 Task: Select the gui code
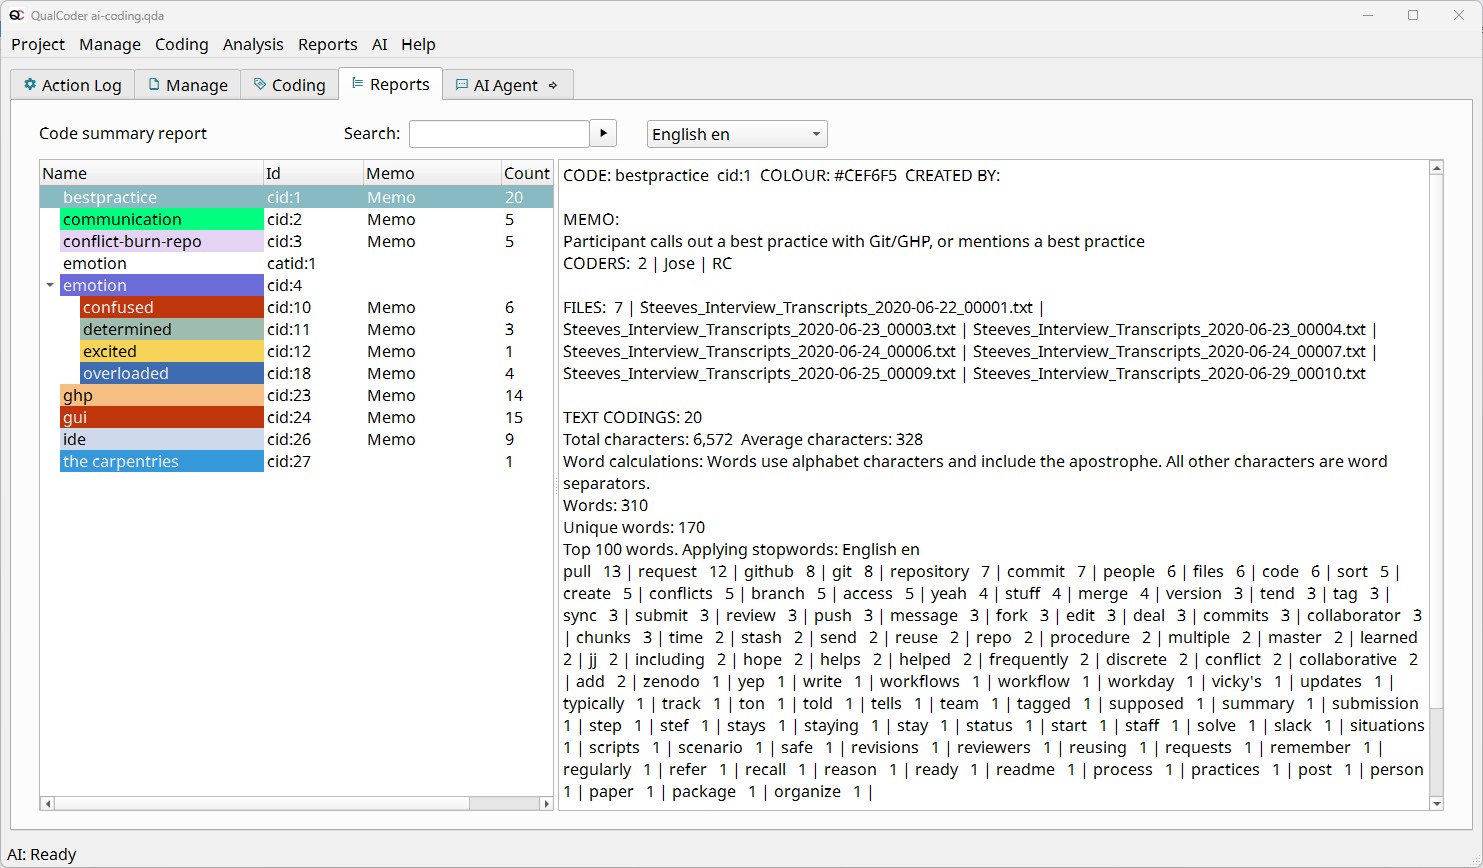click(x=162, y=417)
